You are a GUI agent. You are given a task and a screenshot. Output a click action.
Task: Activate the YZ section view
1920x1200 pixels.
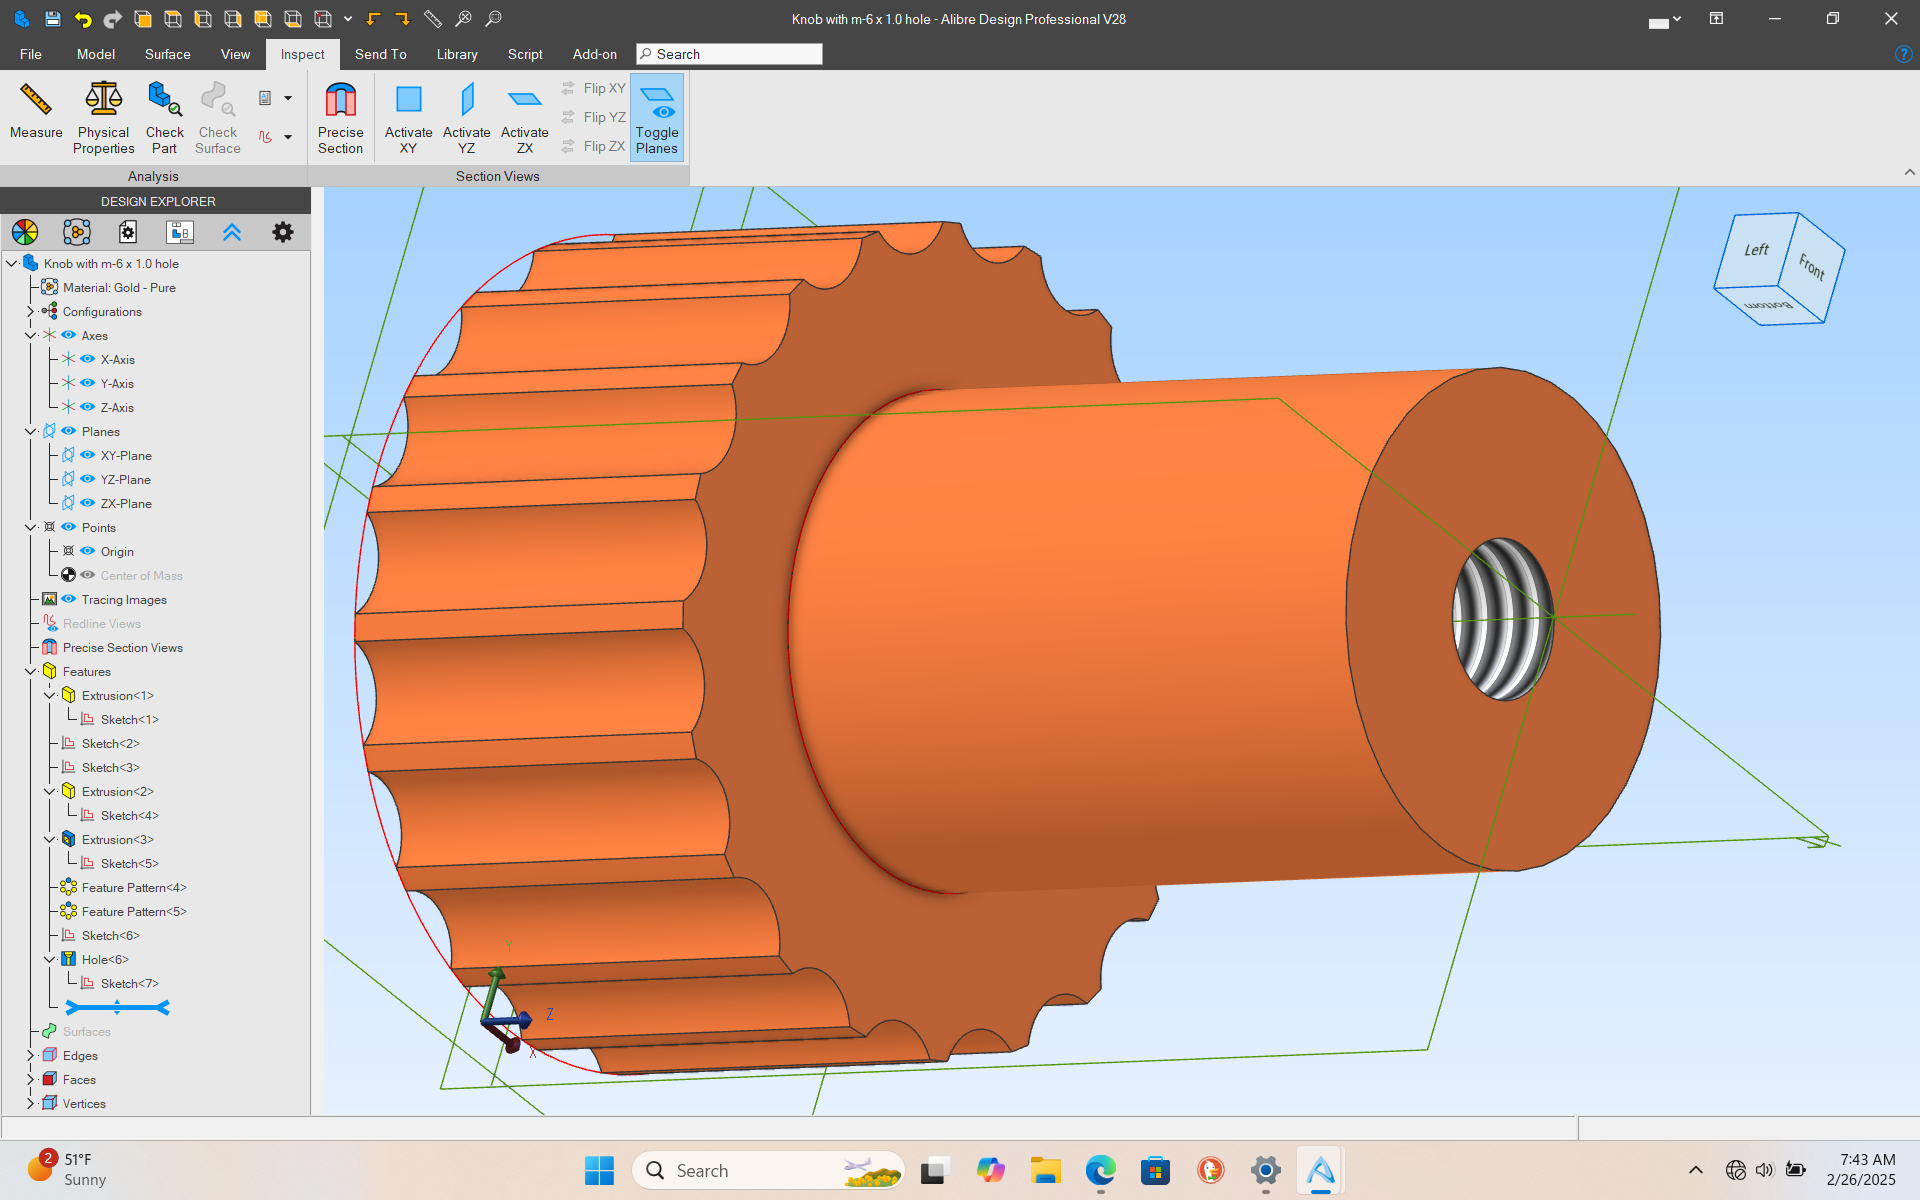click(x=466, y=118)
